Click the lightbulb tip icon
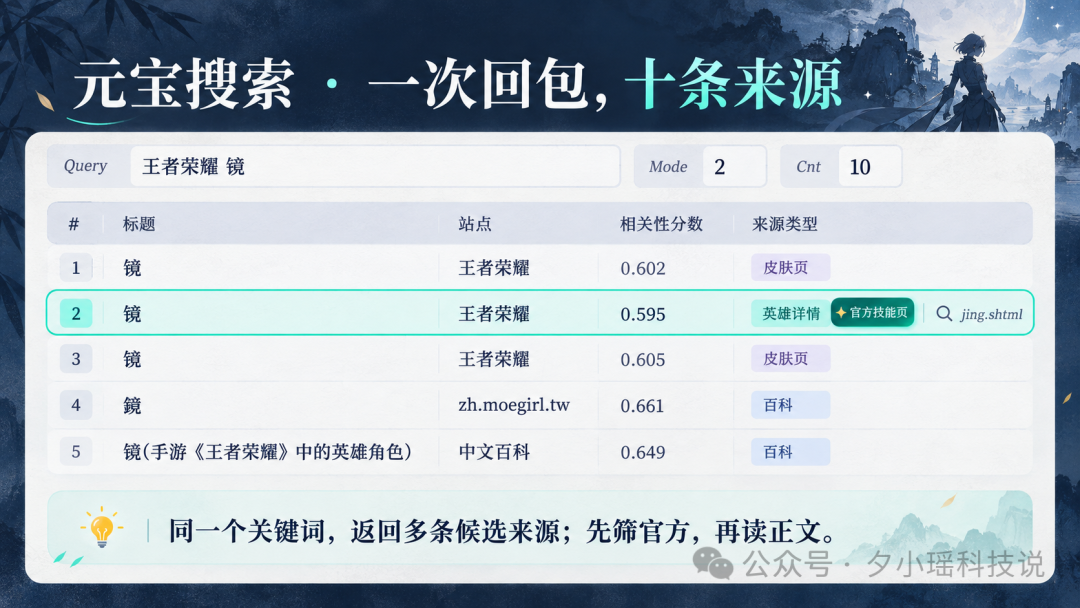Screen dimensions: 1080x608 click(102, 527)
